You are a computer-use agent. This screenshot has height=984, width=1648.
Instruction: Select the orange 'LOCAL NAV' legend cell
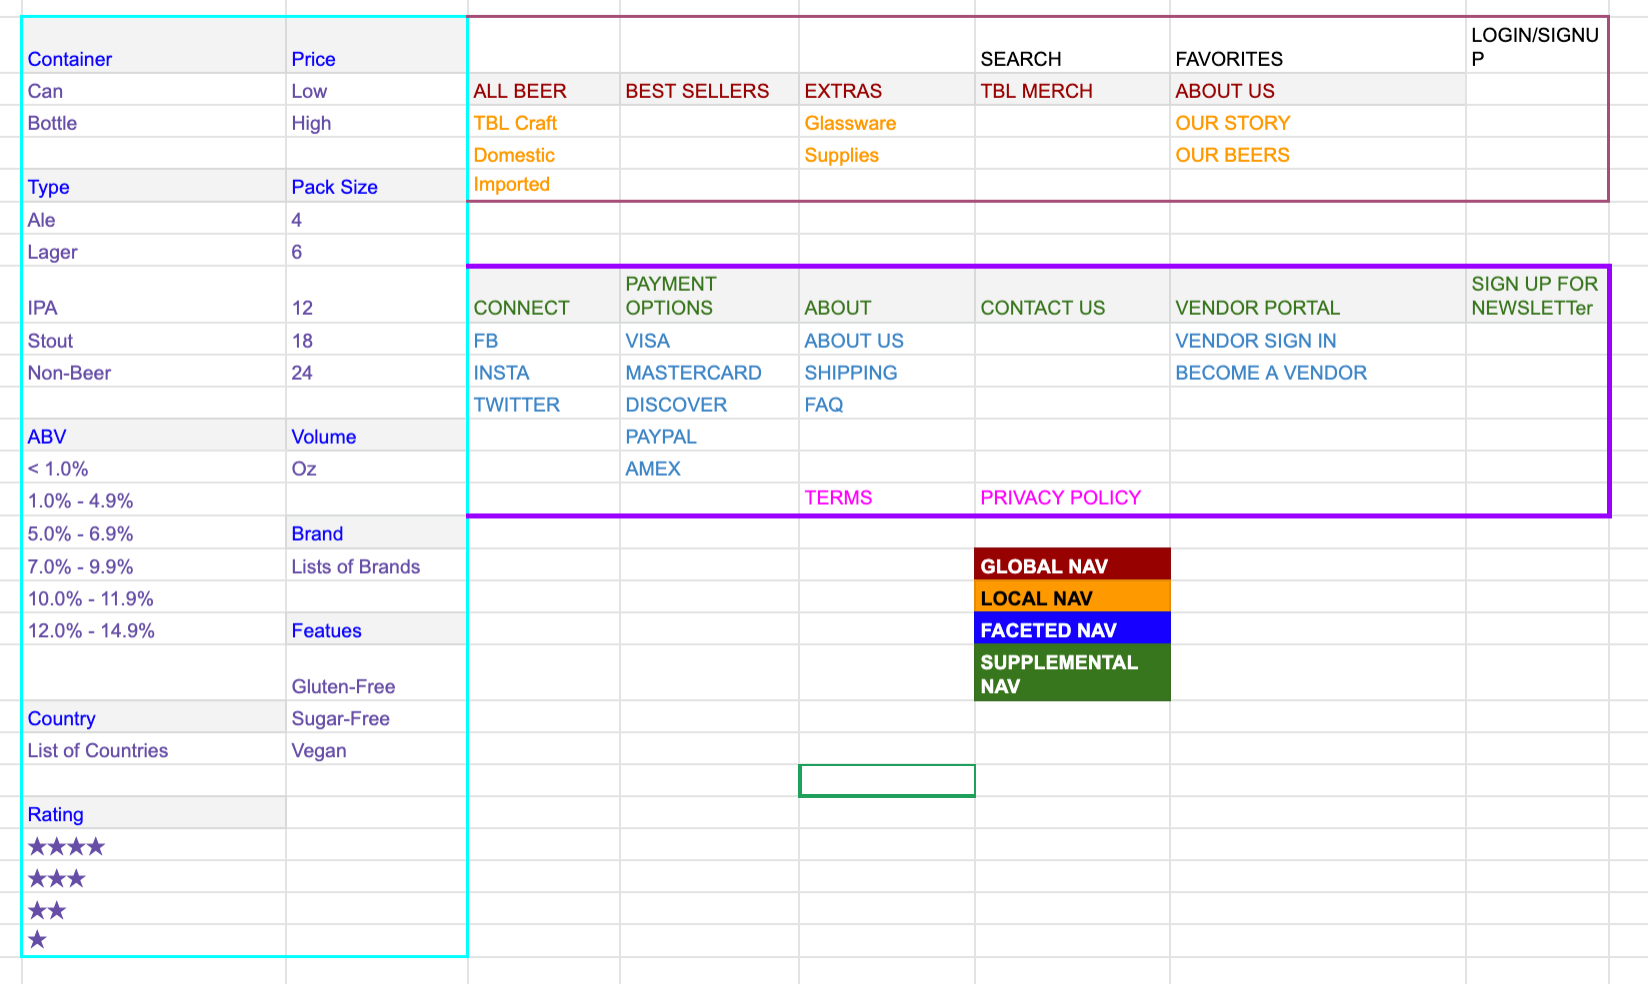click(1072, 597)
